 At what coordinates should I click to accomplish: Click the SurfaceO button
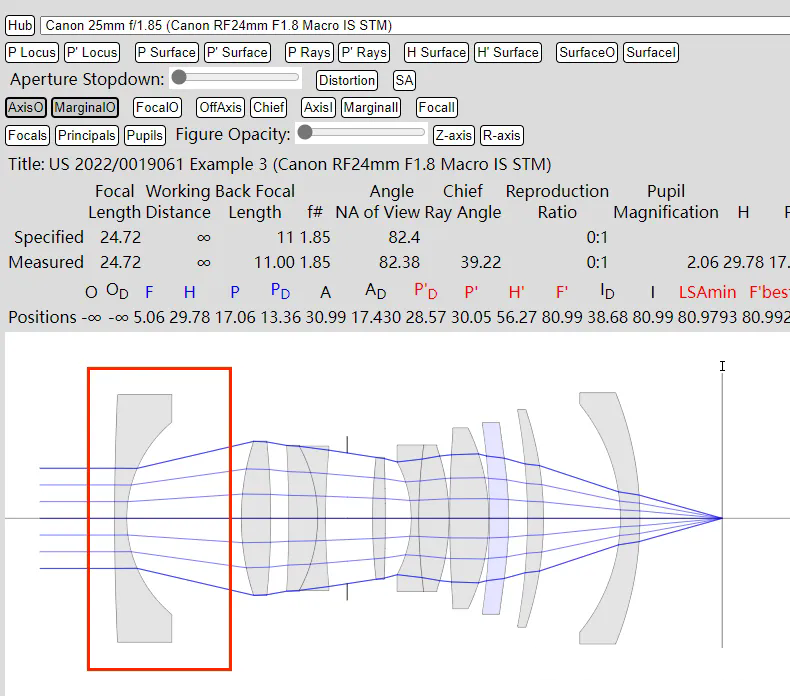click(x=587, y=52)
